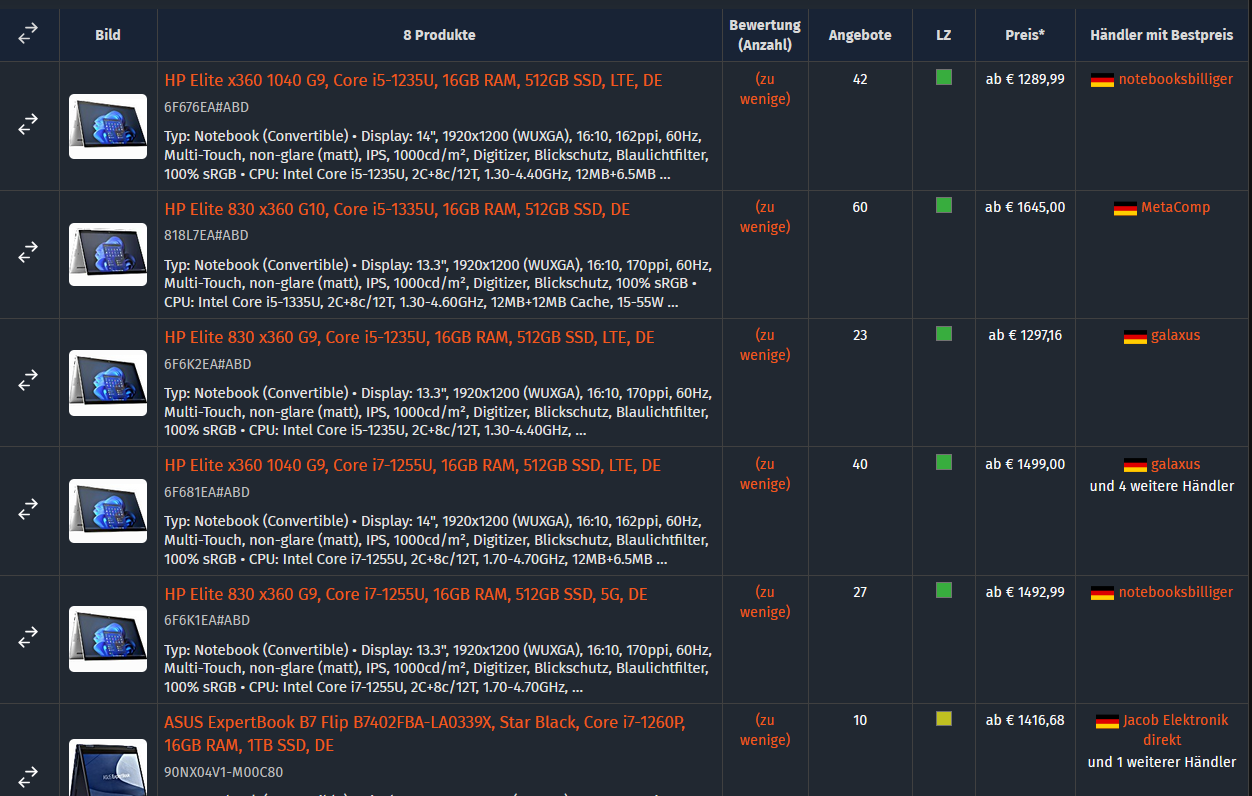
Task: Click "und 4 weitere Händler" text
Action: click(x=1162, y=486)
